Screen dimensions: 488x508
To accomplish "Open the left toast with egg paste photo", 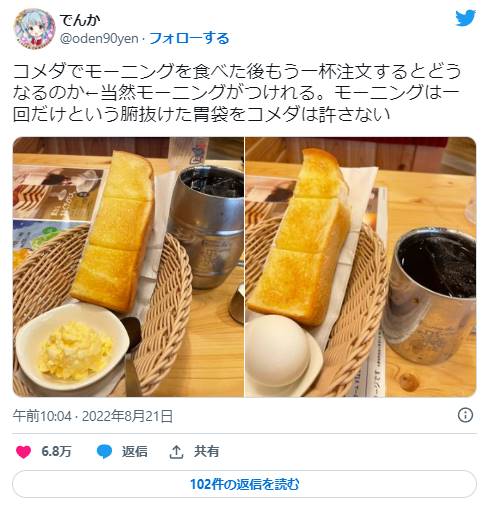I will pyautogui.click(x=128, y=267).
